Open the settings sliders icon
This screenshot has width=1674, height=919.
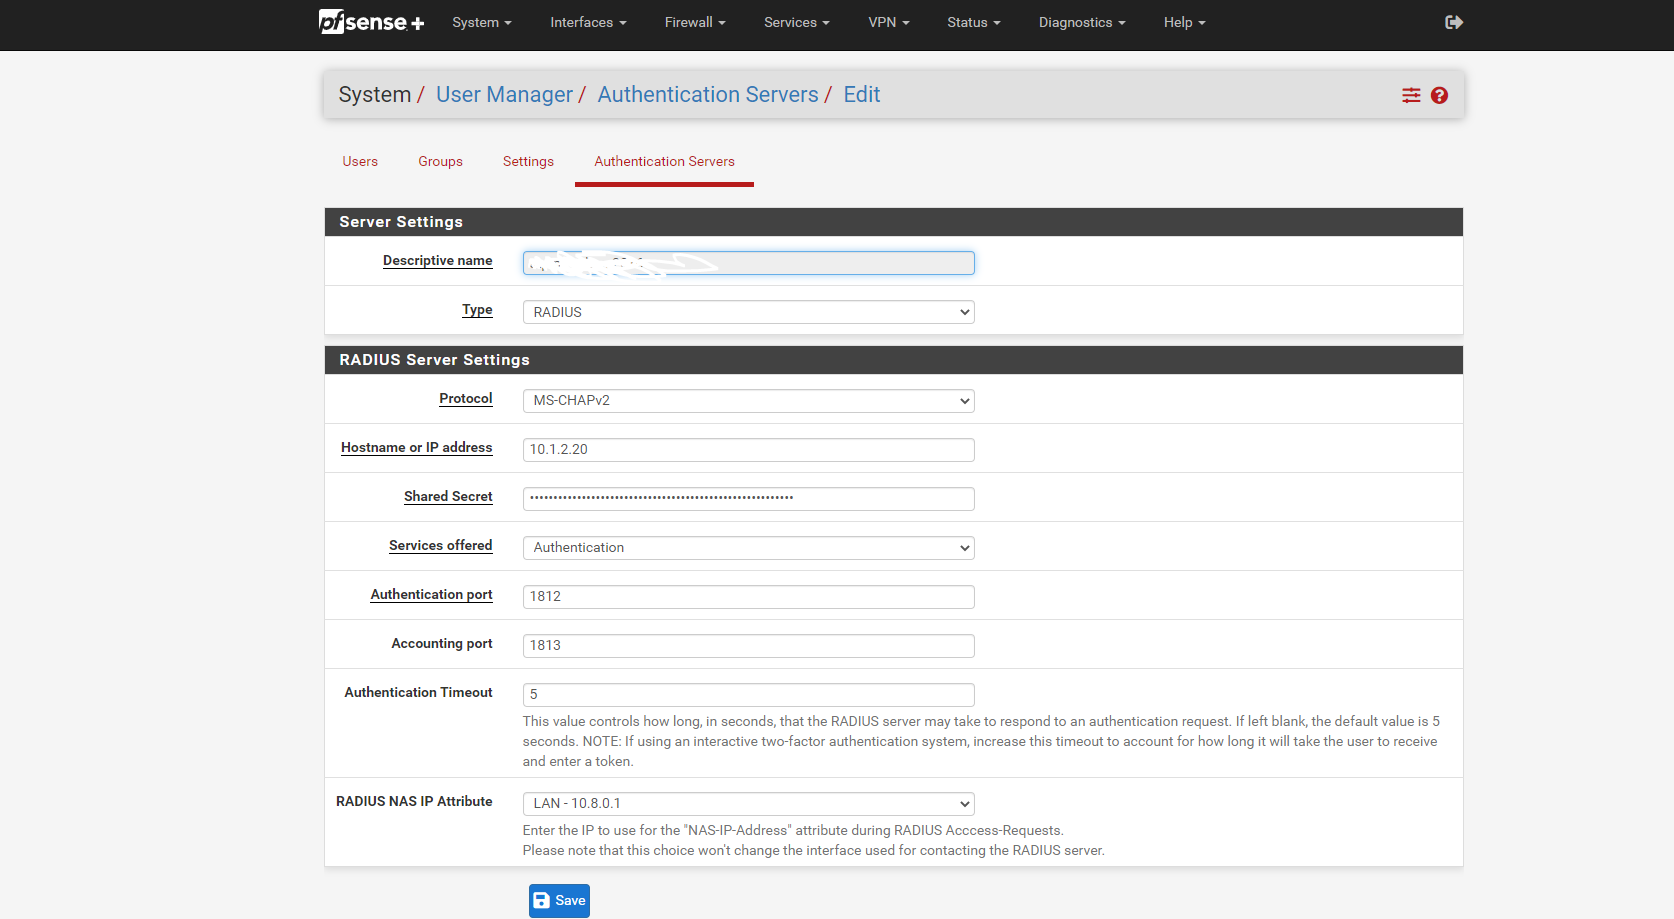point(1411,95)
